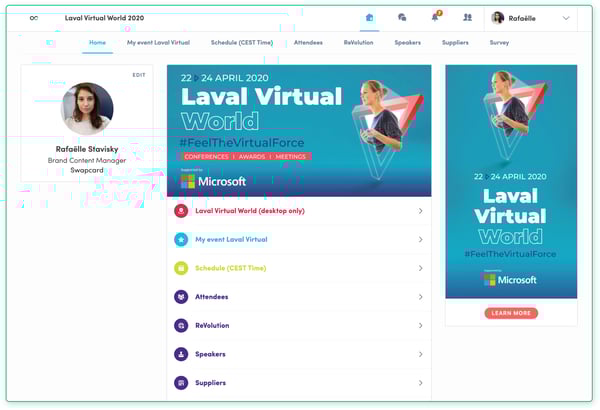Open the chat messages icon

(x=402, y=18)
